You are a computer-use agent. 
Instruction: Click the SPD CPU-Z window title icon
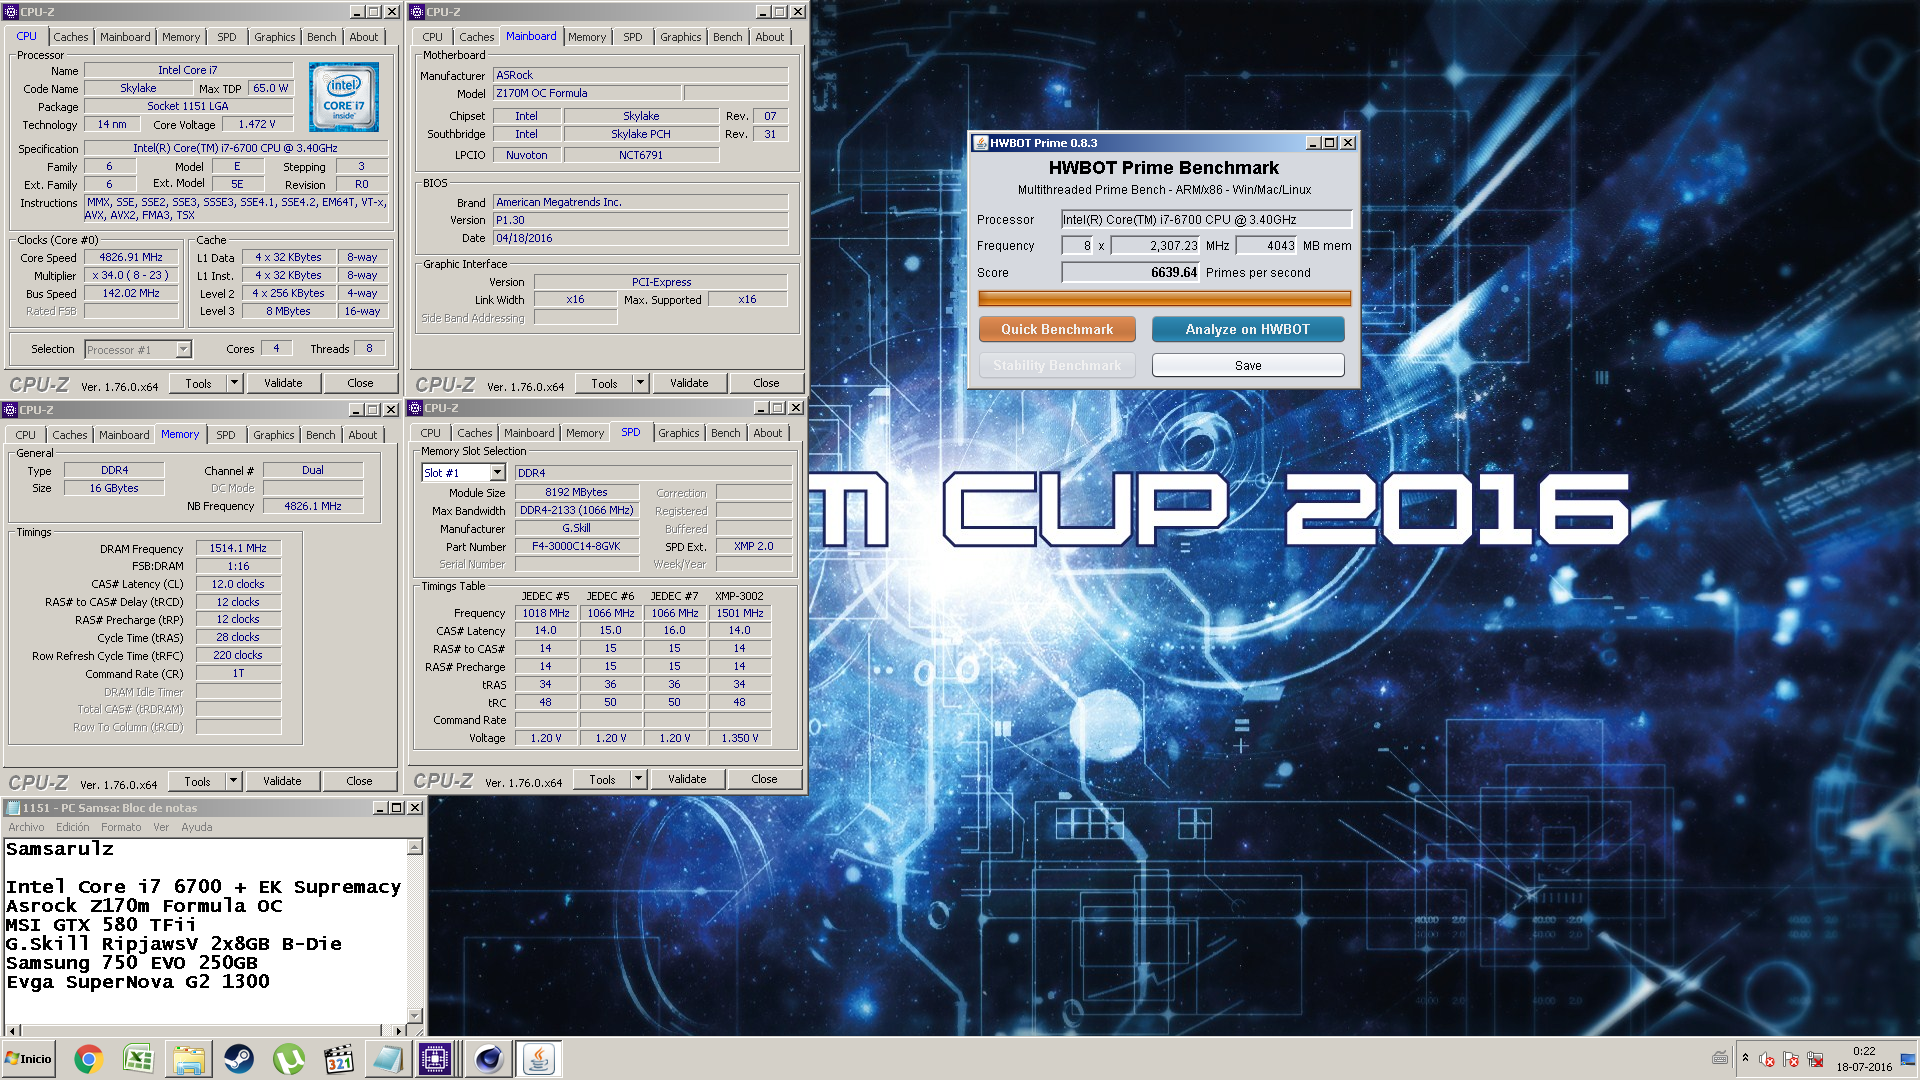415,408
